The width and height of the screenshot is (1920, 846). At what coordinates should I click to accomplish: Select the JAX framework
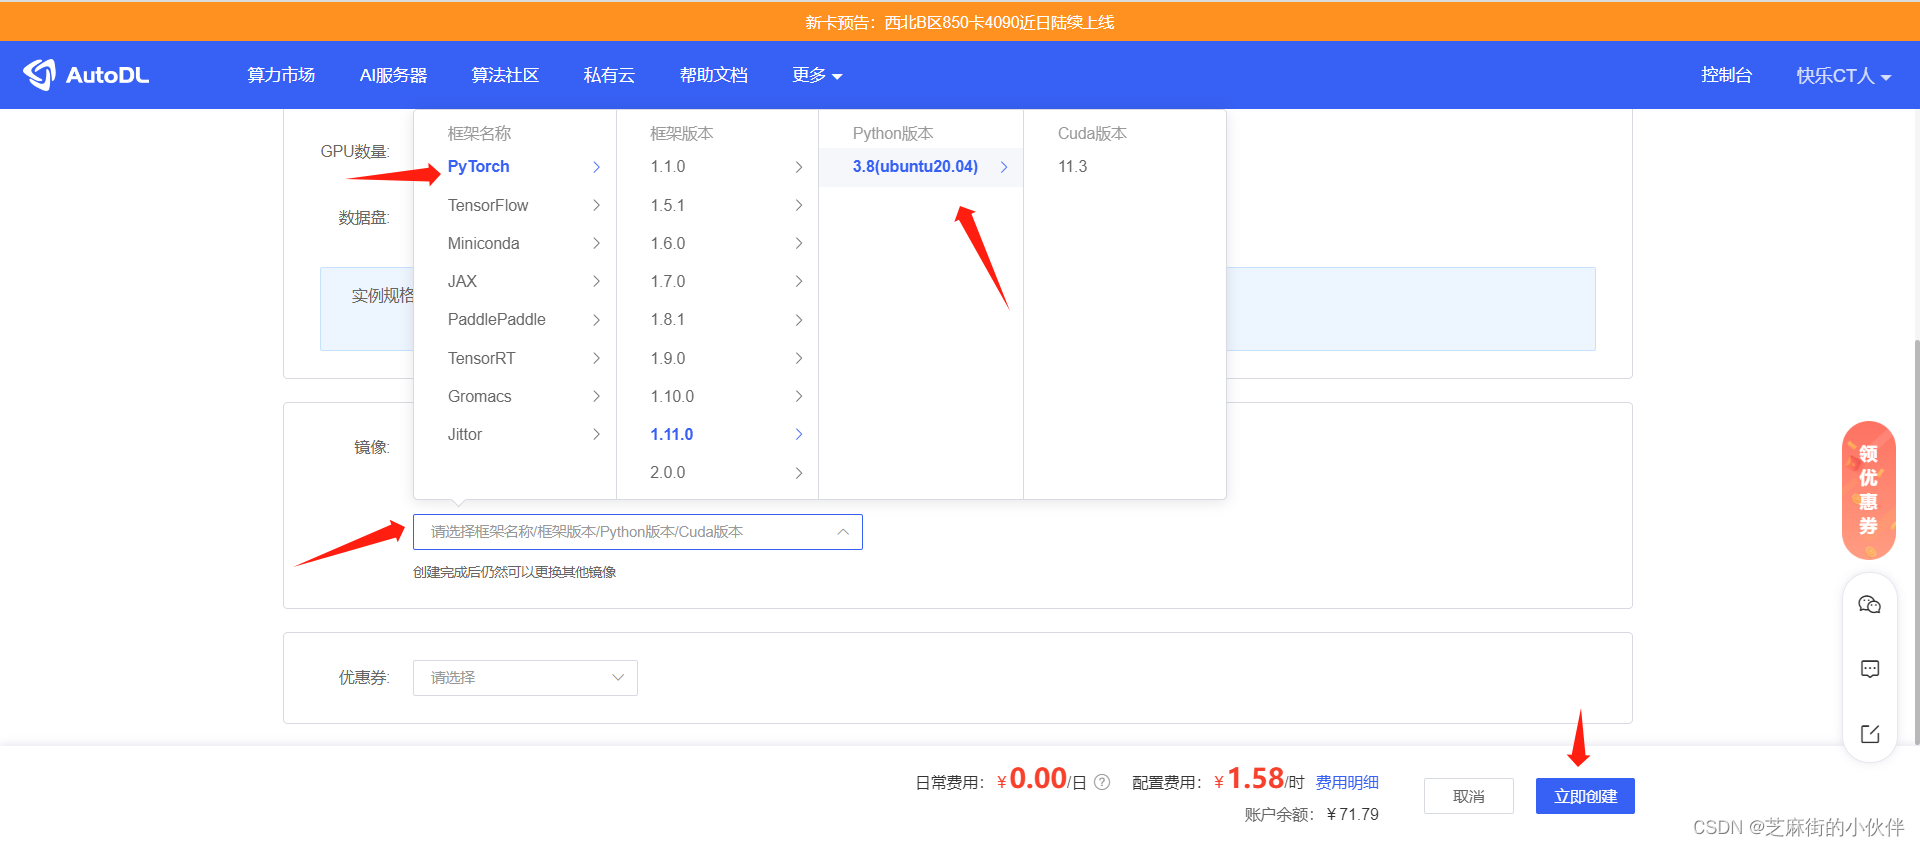tap(515, 281)
